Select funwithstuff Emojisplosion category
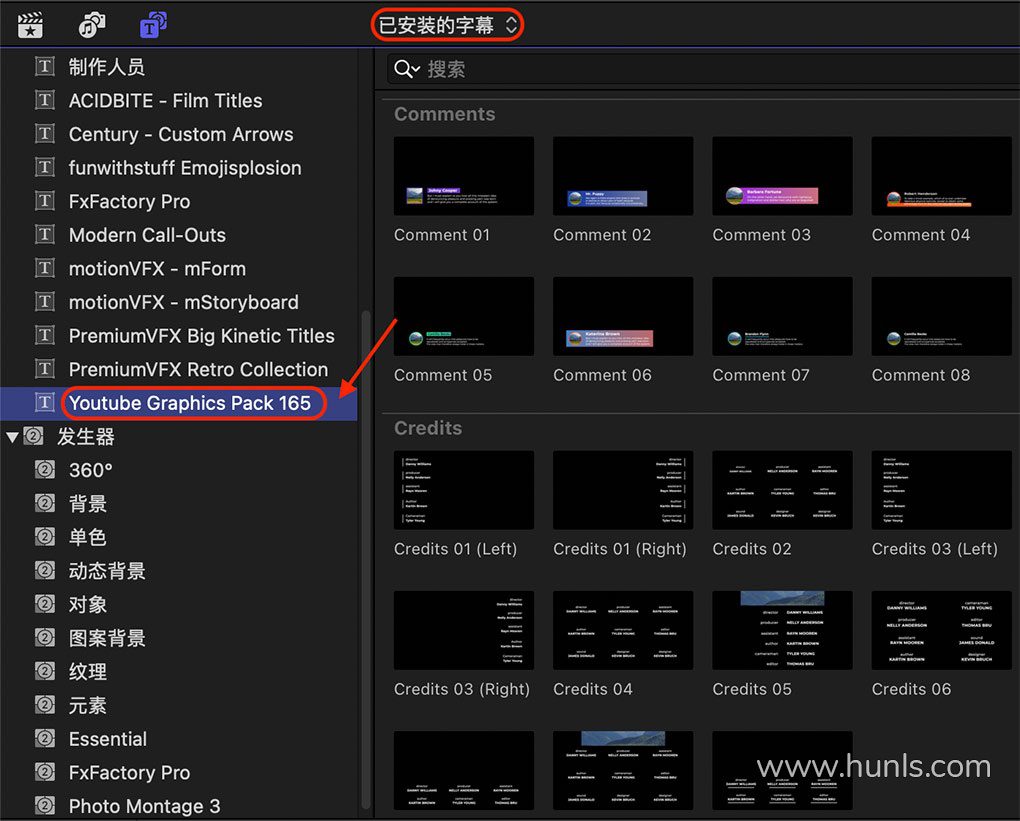 click(x=185, y=168)
